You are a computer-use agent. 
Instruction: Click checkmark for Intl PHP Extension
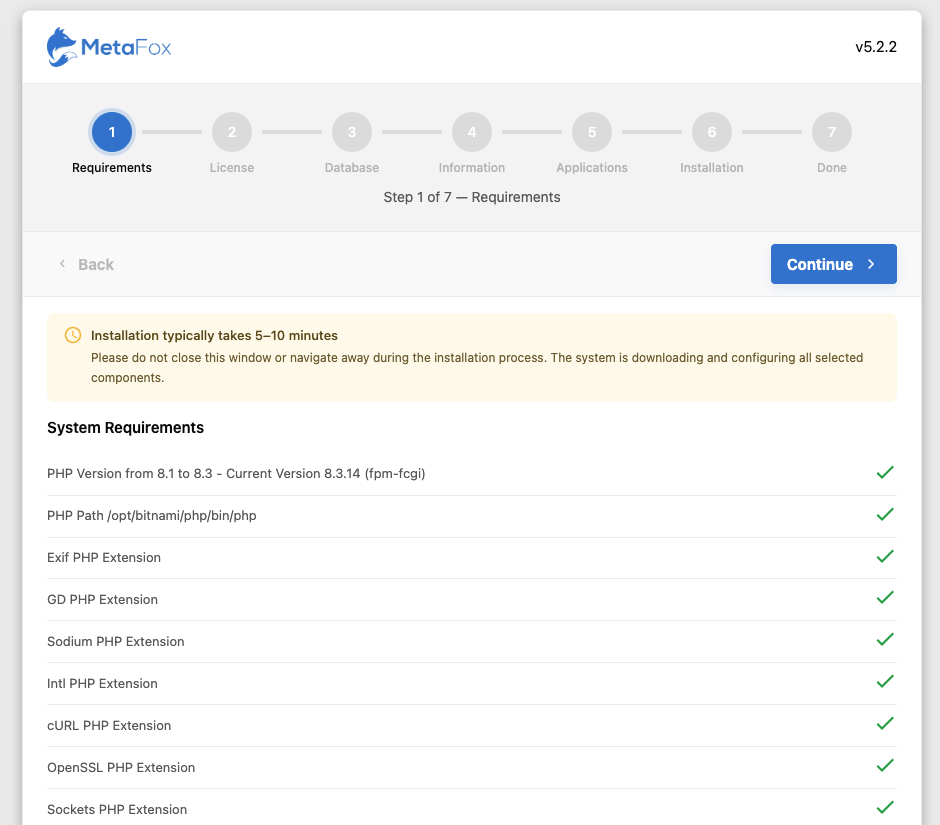(x=884, y=682)
